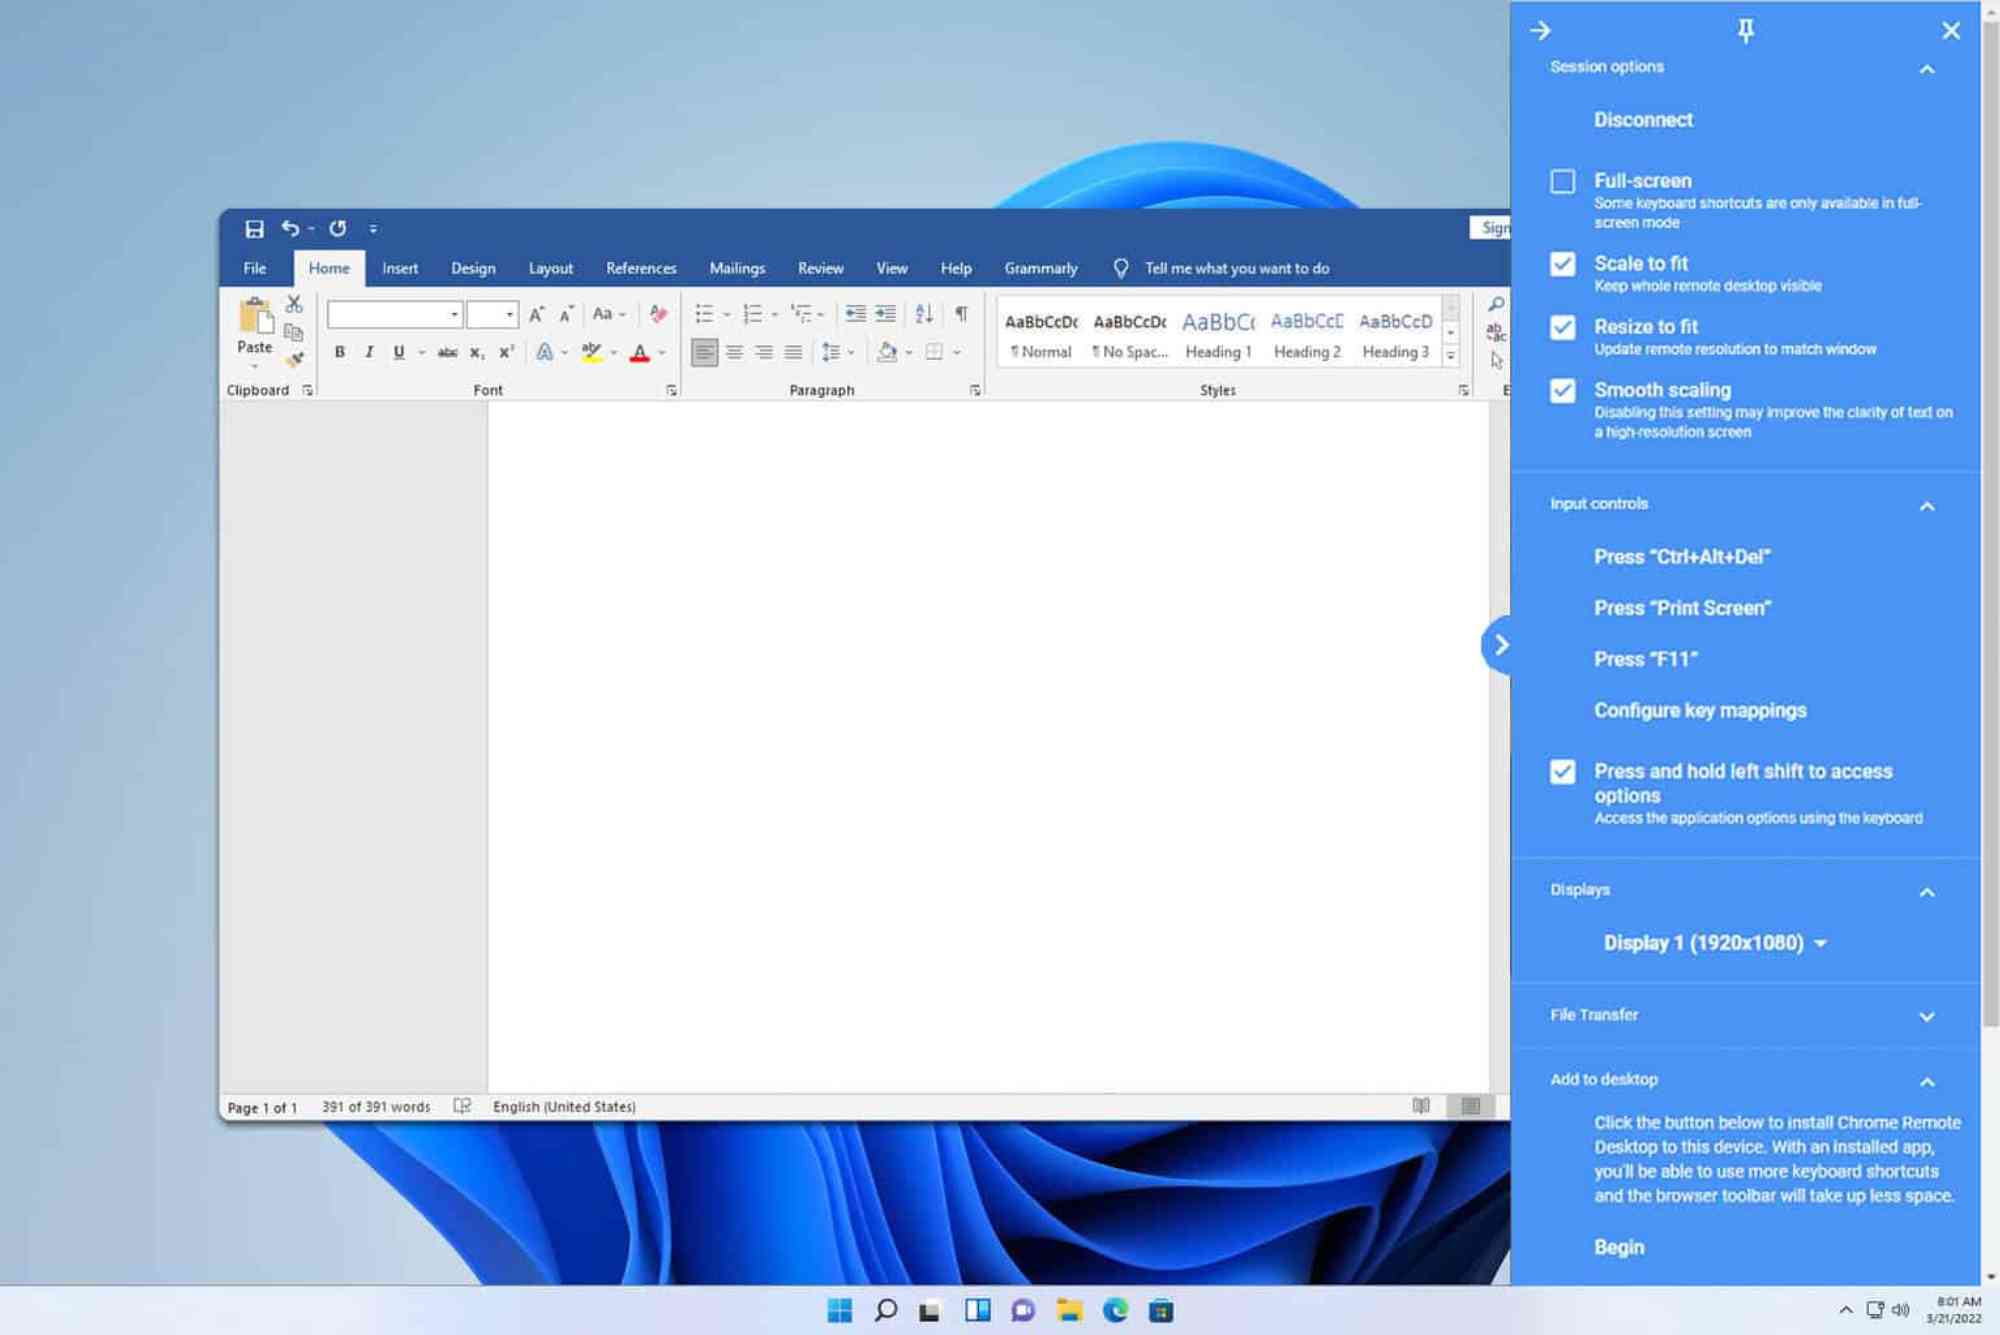Uncheck Scale to fit

click(1562, 264)
